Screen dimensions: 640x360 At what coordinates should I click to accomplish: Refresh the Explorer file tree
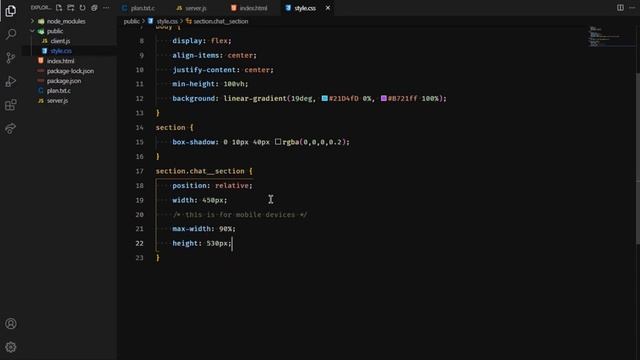coord(82,8)
